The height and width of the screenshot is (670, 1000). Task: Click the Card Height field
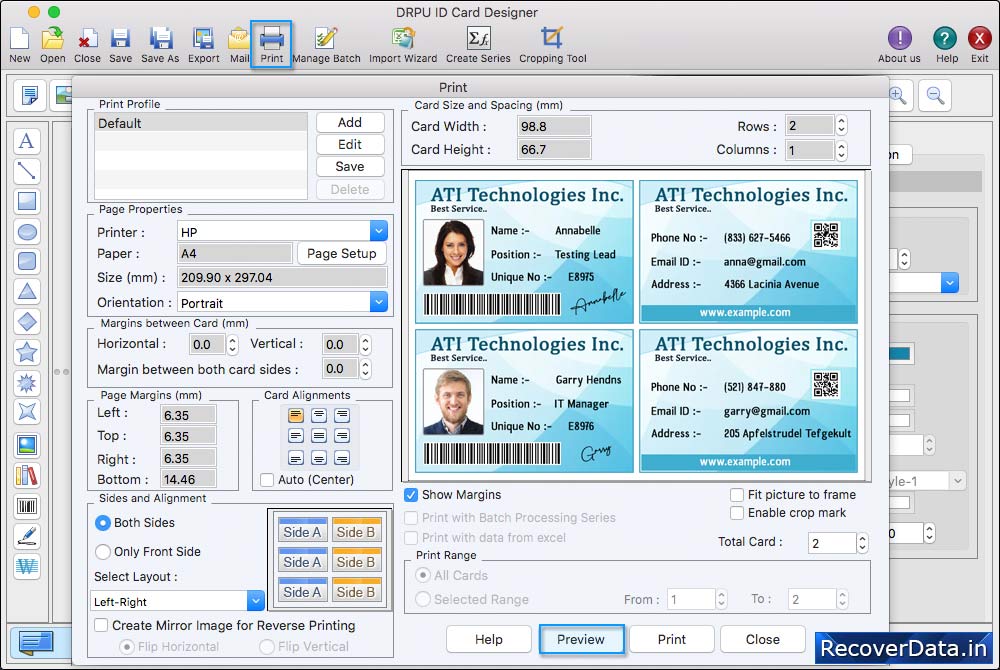tap(554, 149)
